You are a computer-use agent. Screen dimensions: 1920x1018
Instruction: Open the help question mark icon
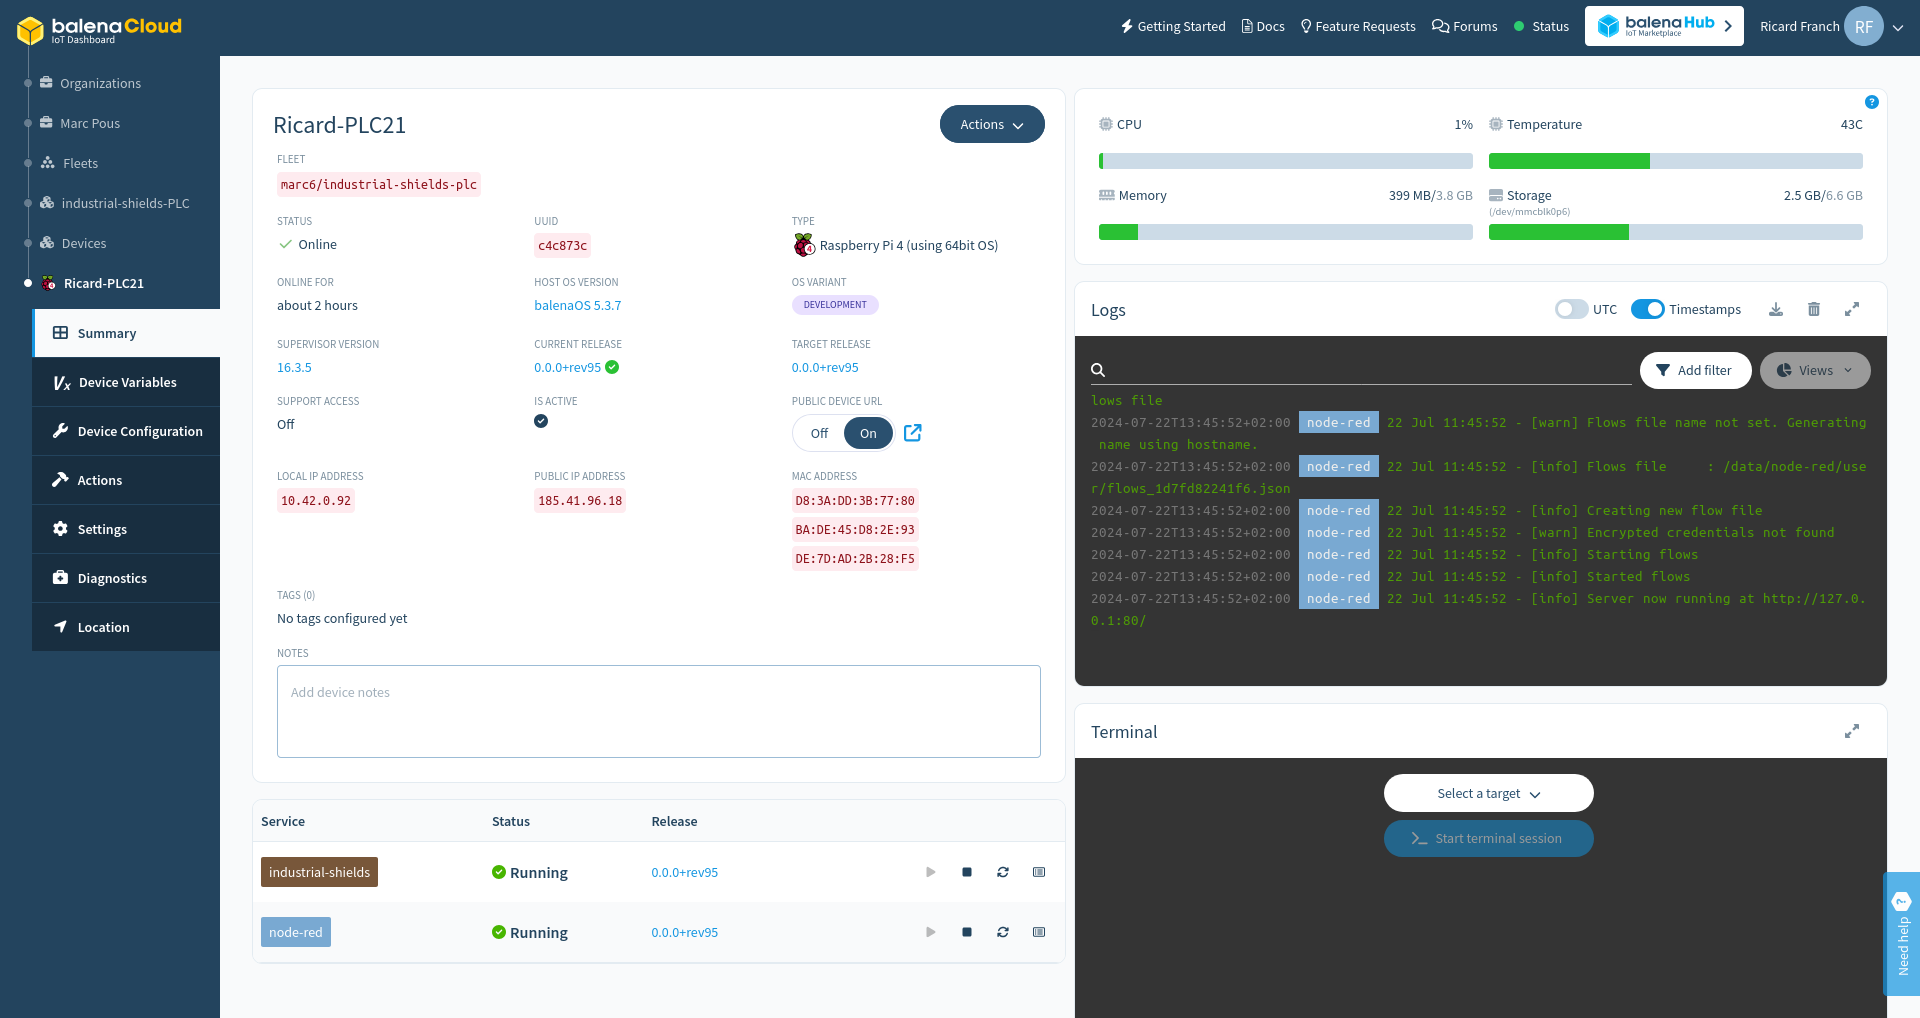click(1872, 102)
